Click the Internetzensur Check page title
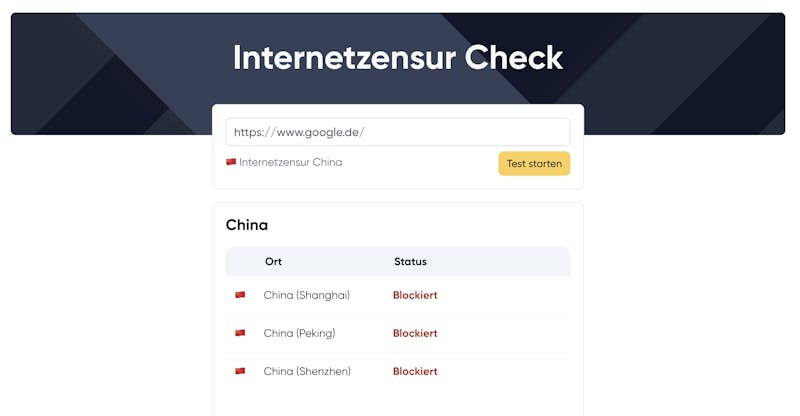The height and width of the screenshot is (416, 800). (398, 58)
